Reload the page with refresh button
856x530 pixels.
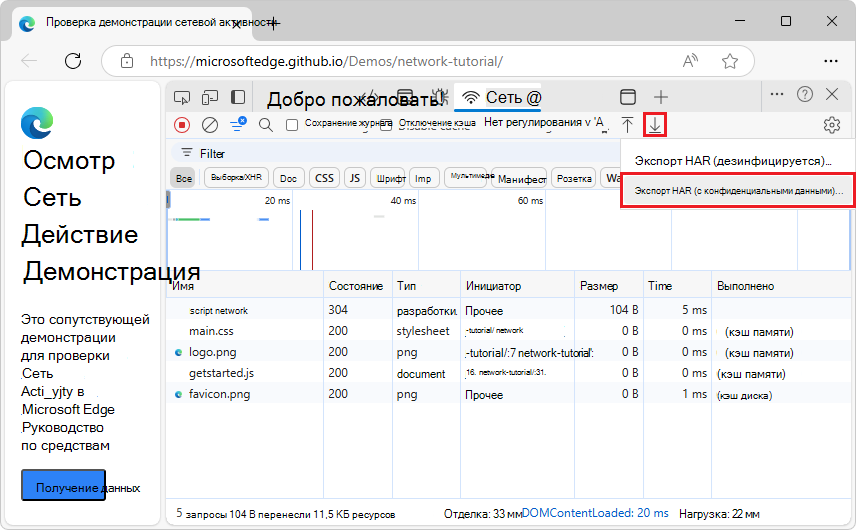click(x=73, y=61)
